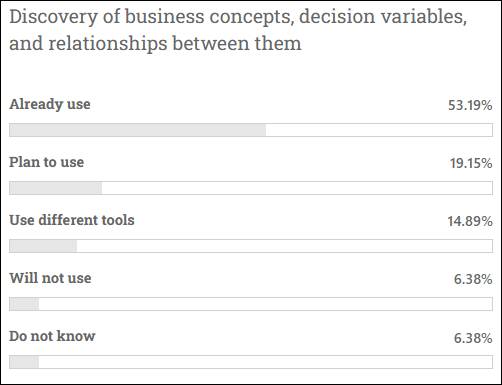The width and height of the screenshot is (502, 385).
Task: Click the filled part of the 'Will not use' bar
Action: pyautogui.click(x=24, y=304)
